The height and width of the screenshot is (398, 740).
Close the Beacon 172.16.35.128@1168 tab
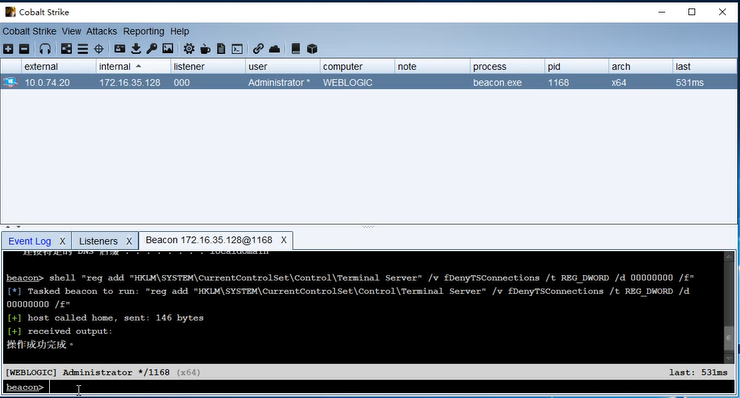[x=284, y=240]
